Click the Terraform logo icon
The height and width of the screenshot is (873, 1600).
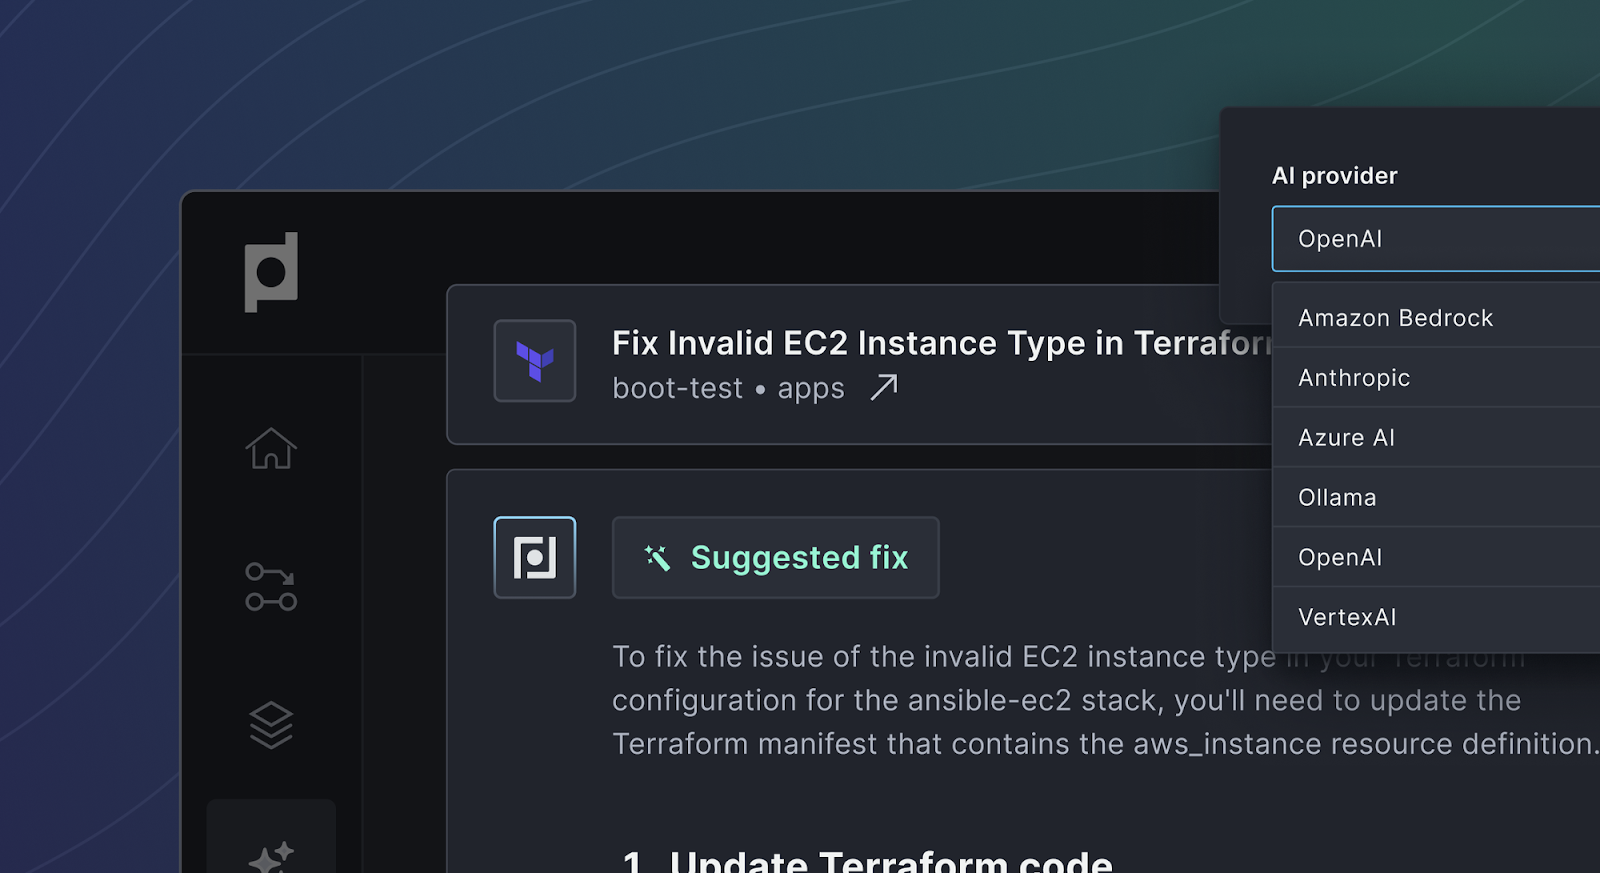click(x=535, y=361)
